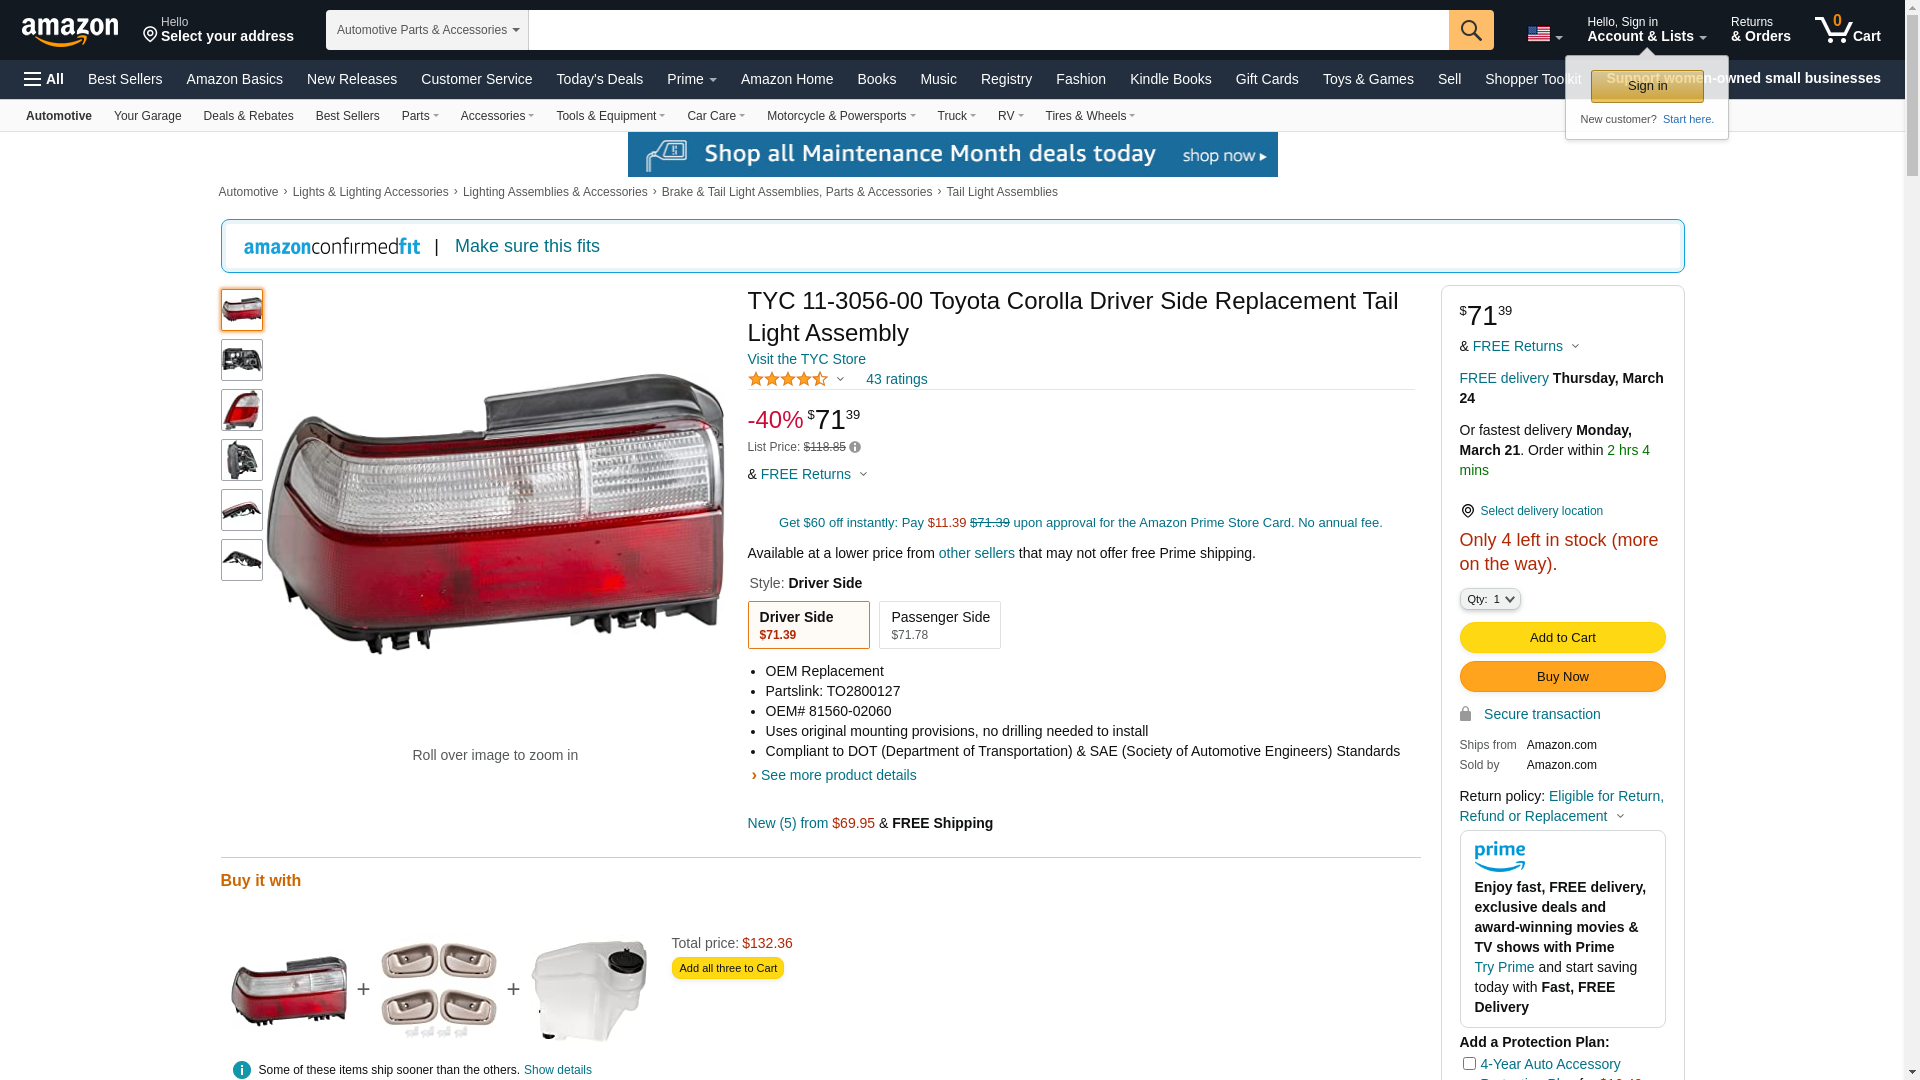This screenshot has height=1080, width=1920.
Task: Expand the Tools & Equipment submenu
Action: (x=610, y=116)
